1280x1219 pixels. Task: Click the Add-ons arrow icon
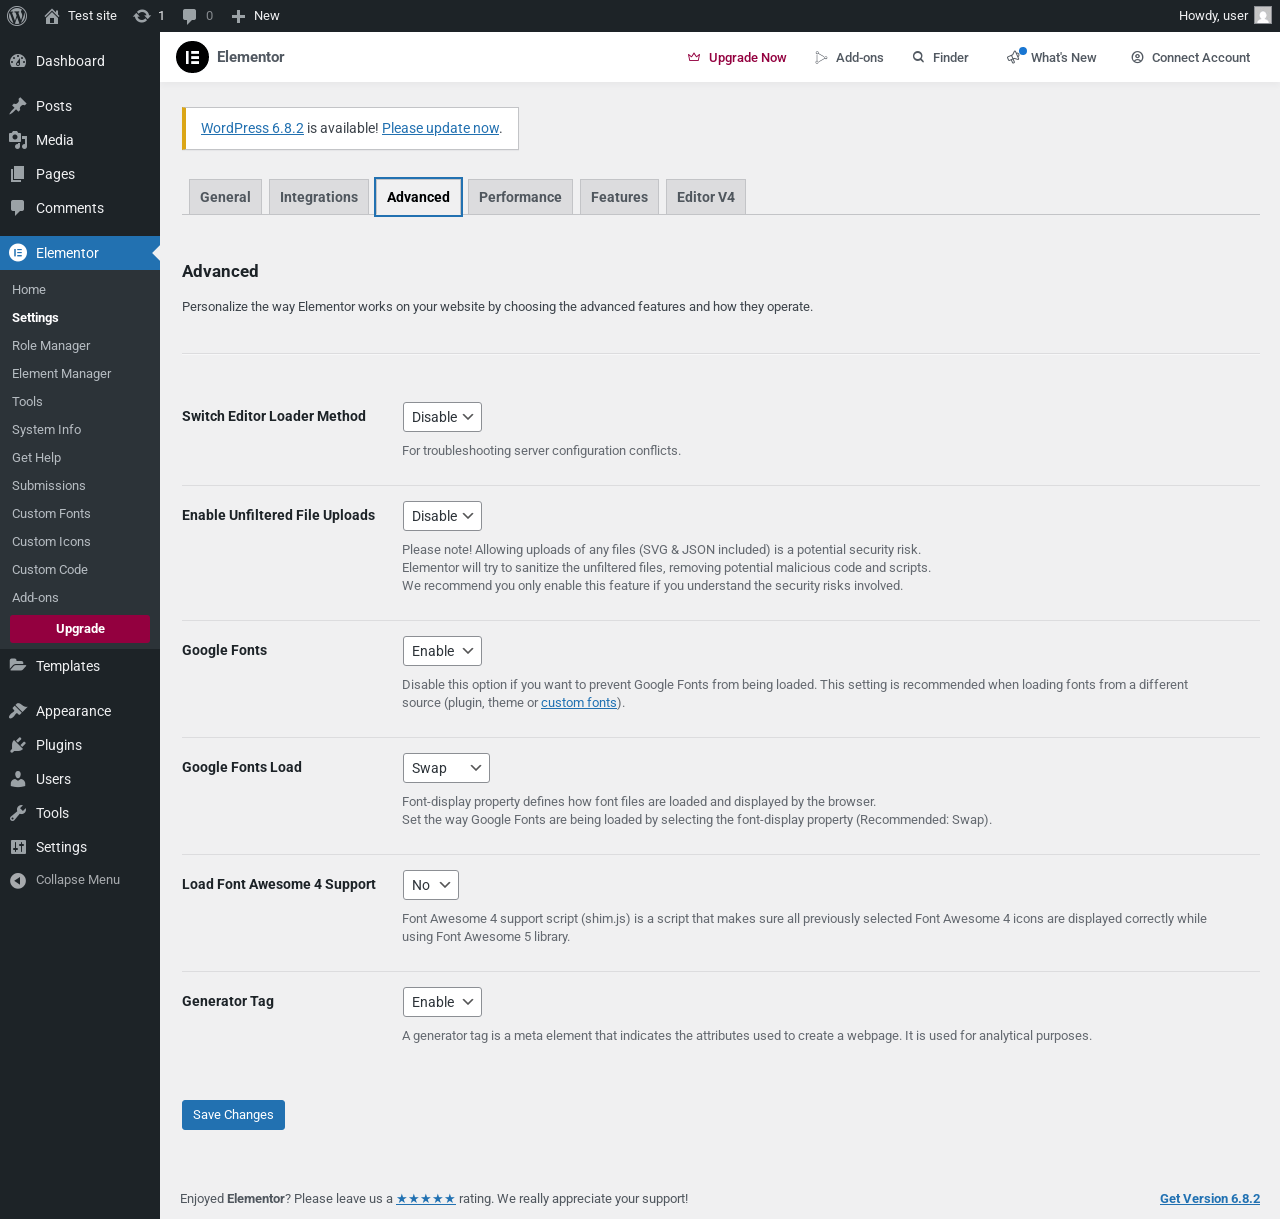(x=821, y=58)
